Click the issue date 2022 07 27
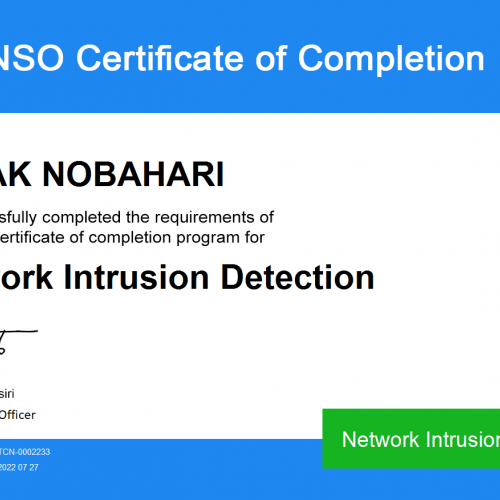Image resolution: width=500 pixels, height=500 pixels. pos(19,467)
